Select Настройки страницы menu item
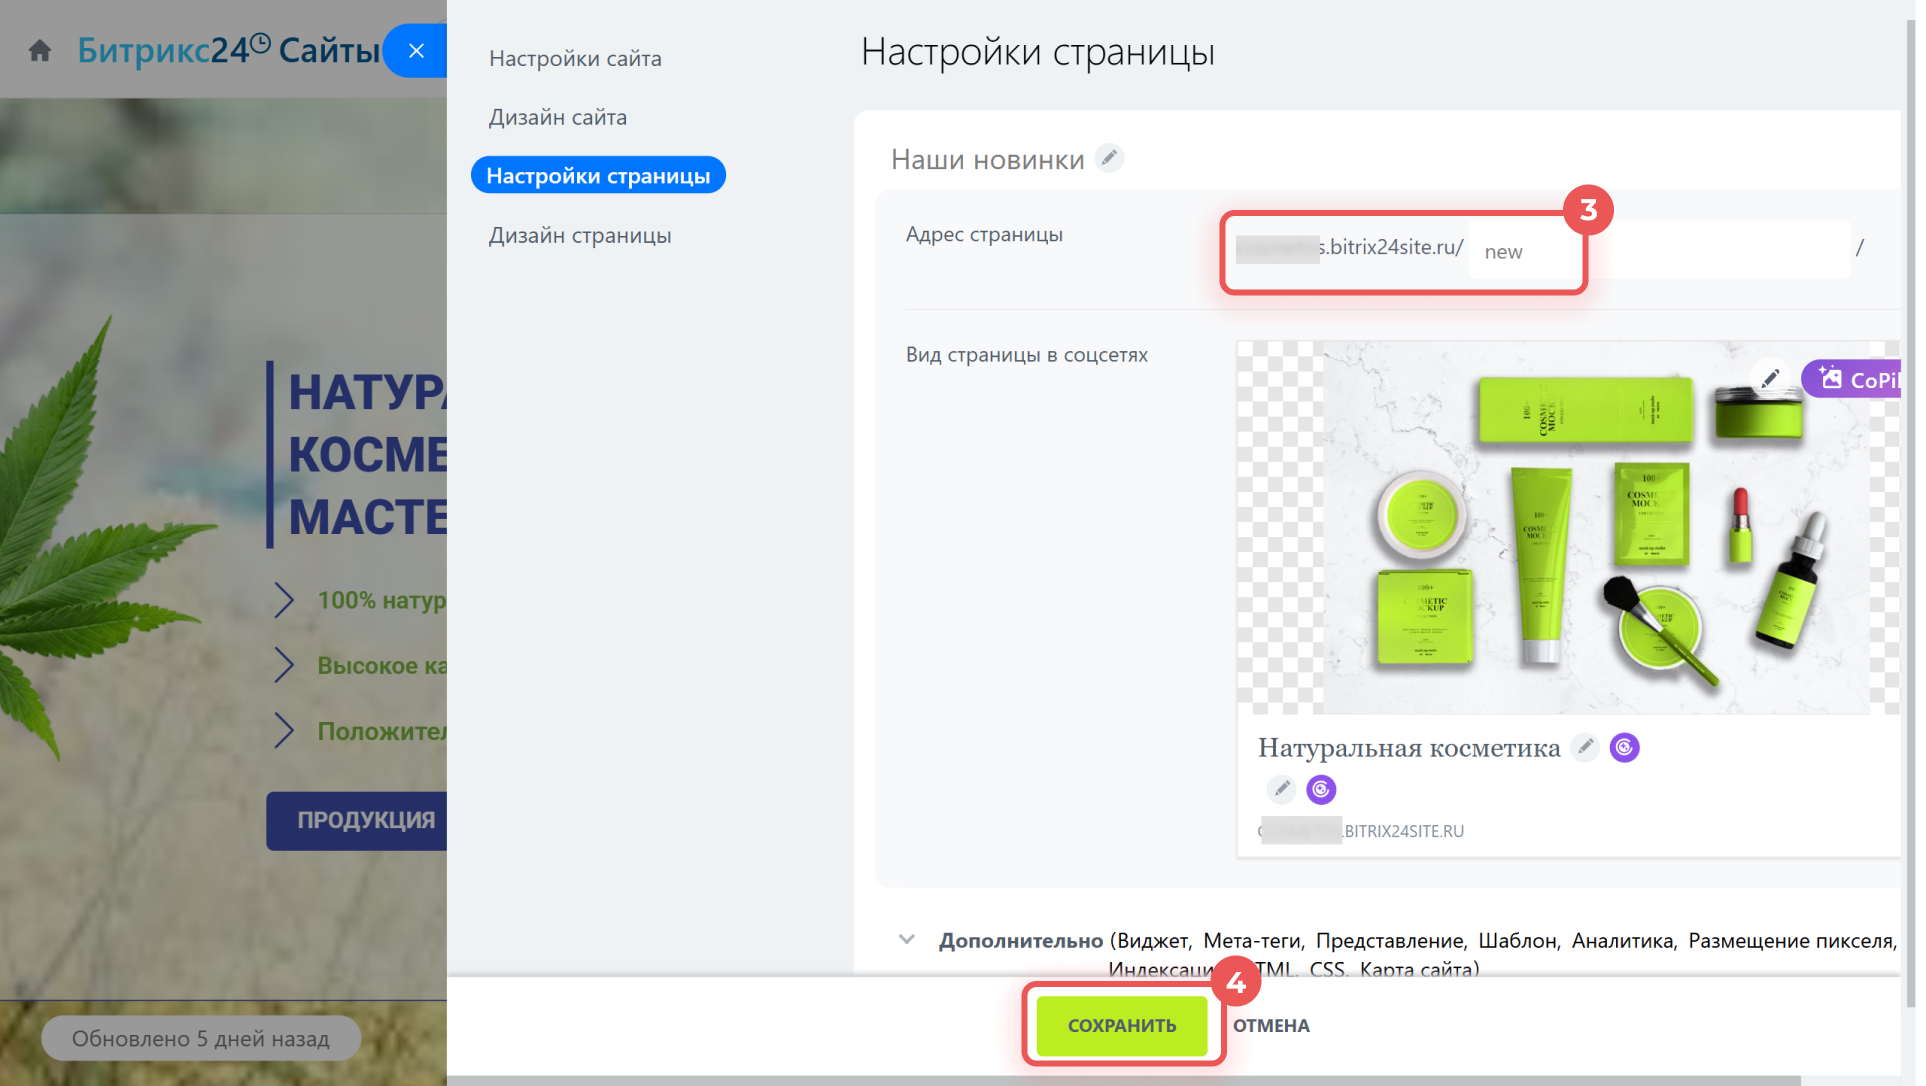Image resolution: width=1926 pixels, height=1086 pixels. point(598,176)
